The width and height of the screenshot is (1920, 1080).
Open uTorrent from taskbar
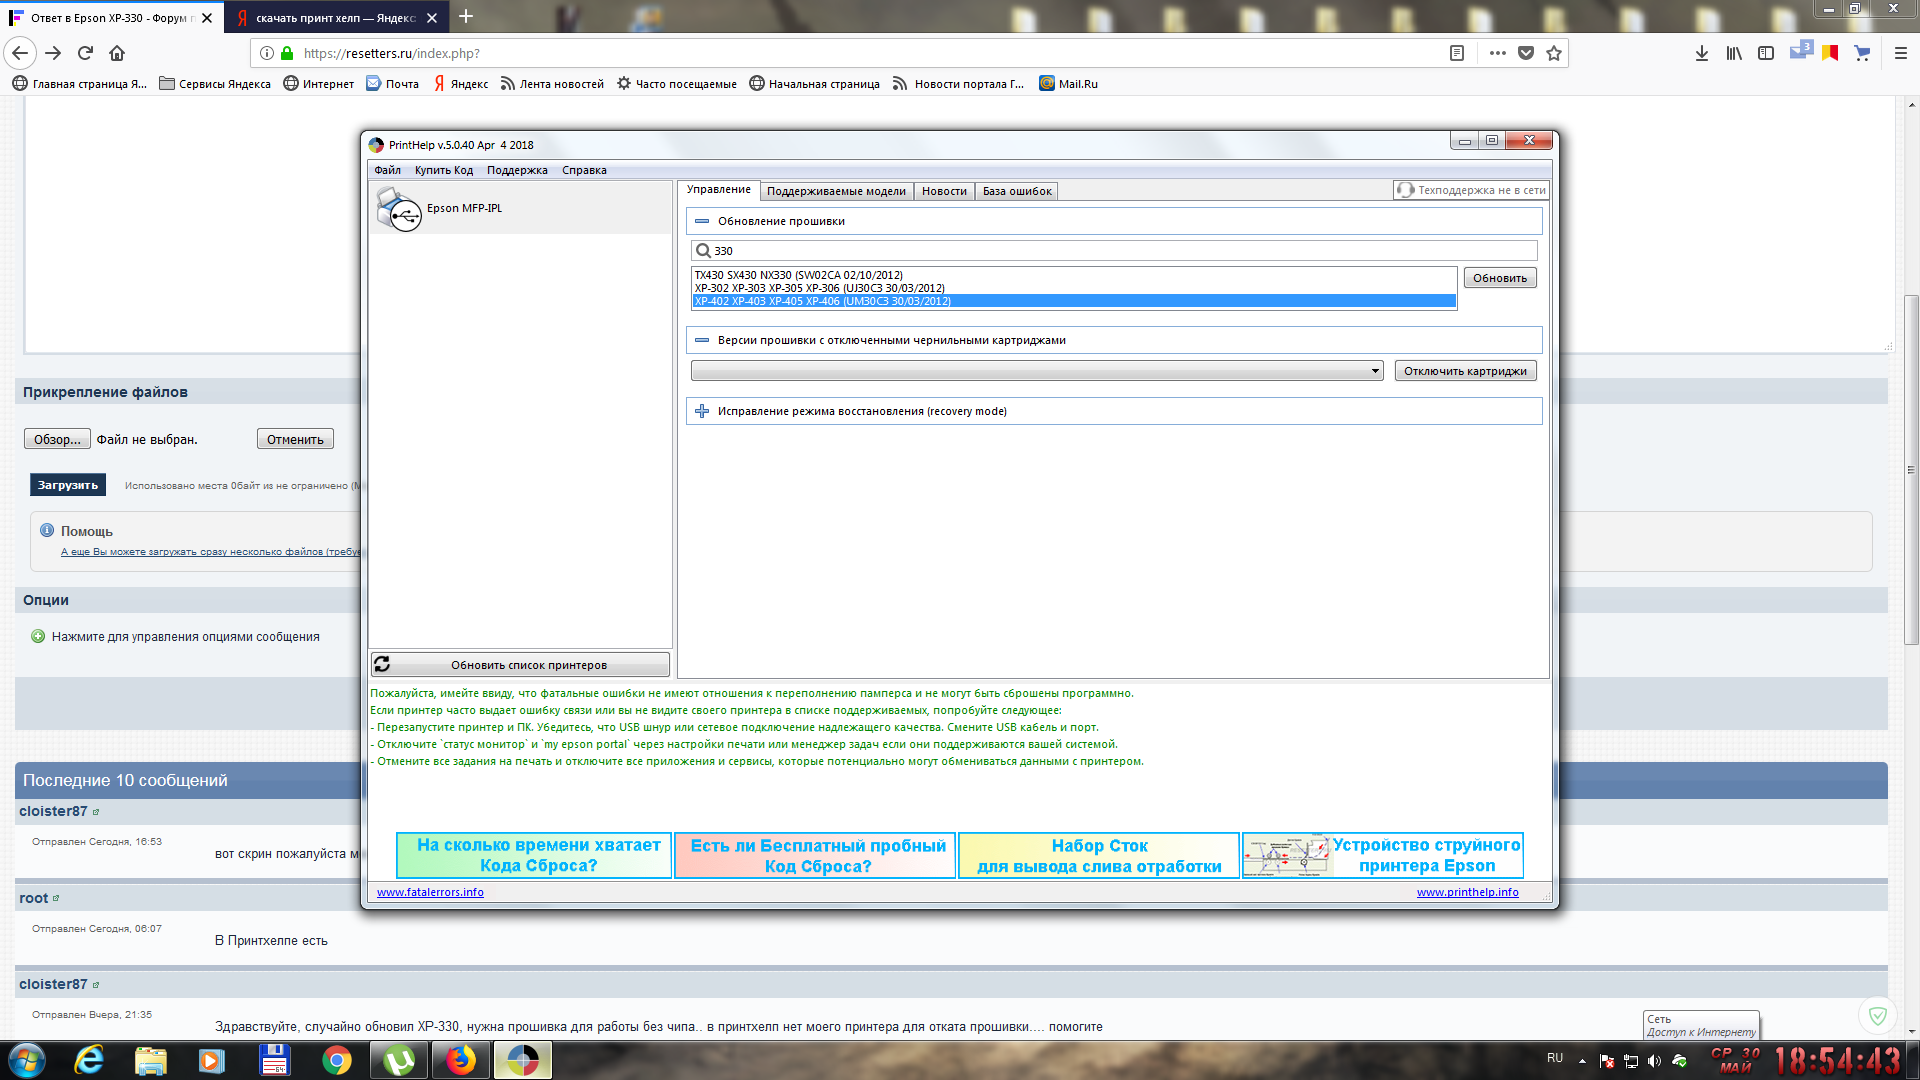[399, 1060]
